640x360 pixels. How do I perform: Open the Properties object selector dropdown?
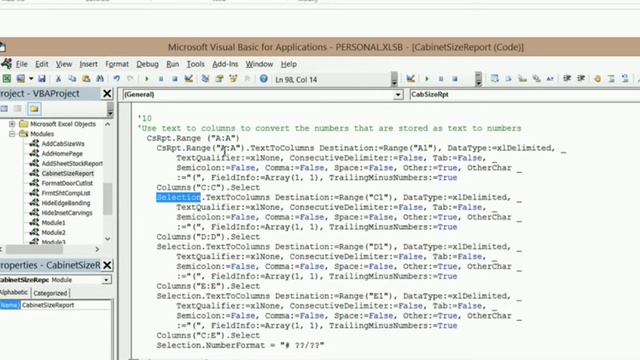[x=106, y=280]
